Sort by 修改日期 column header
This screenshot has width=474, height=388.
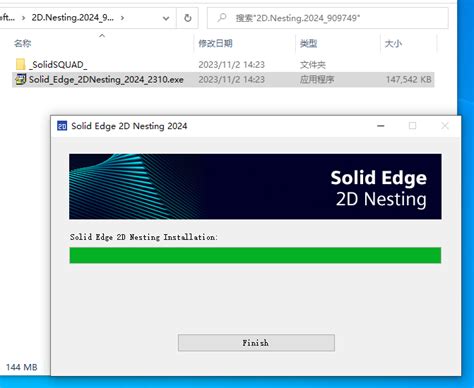pos(215,43)
